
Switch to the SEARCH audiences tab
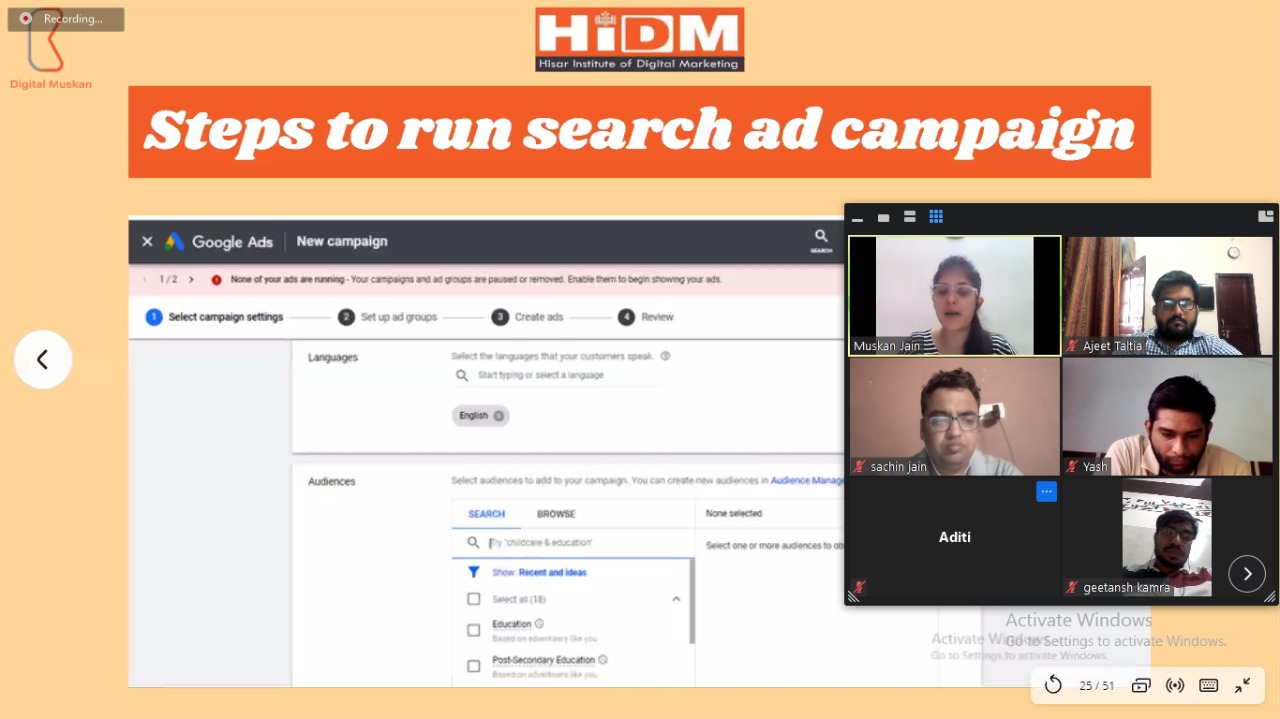(x=487, y=514)
